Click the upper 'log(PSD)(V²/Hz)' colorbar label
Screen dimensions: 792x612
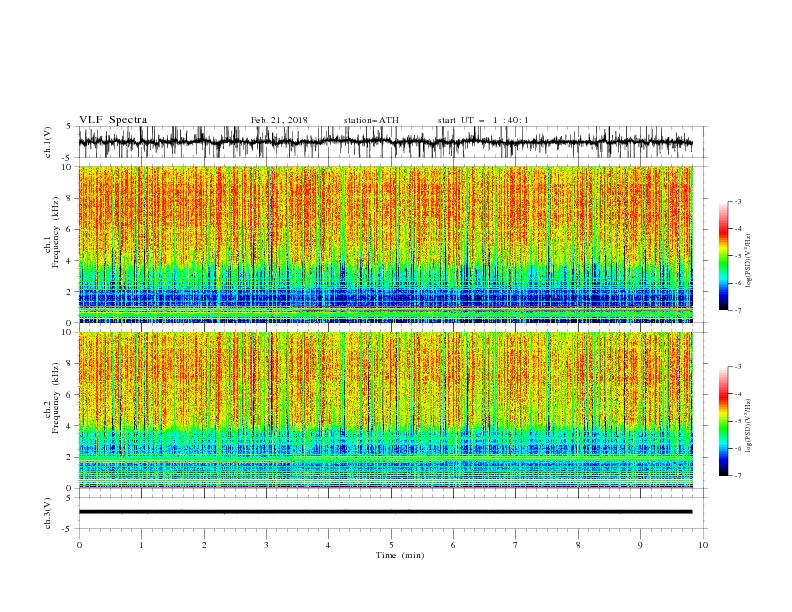click(x=748, y=261)
